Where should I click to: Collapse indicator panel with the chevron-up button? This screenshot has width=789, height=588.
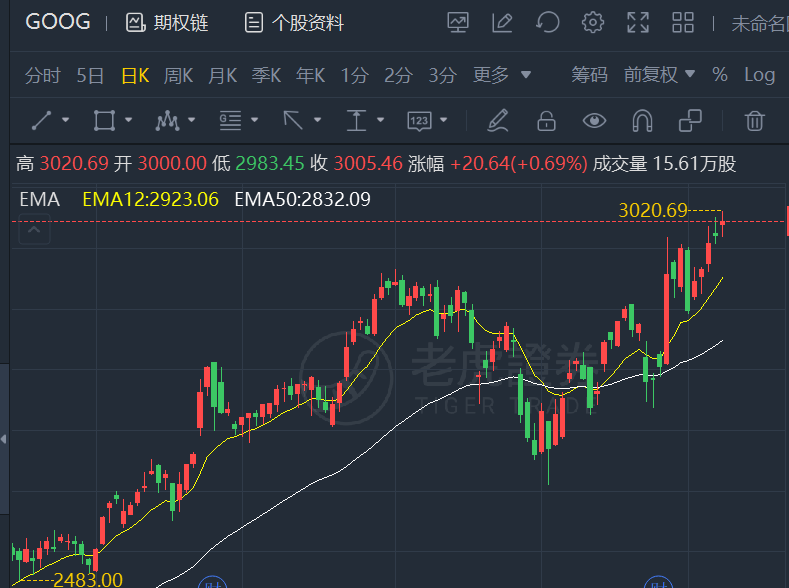34,230
